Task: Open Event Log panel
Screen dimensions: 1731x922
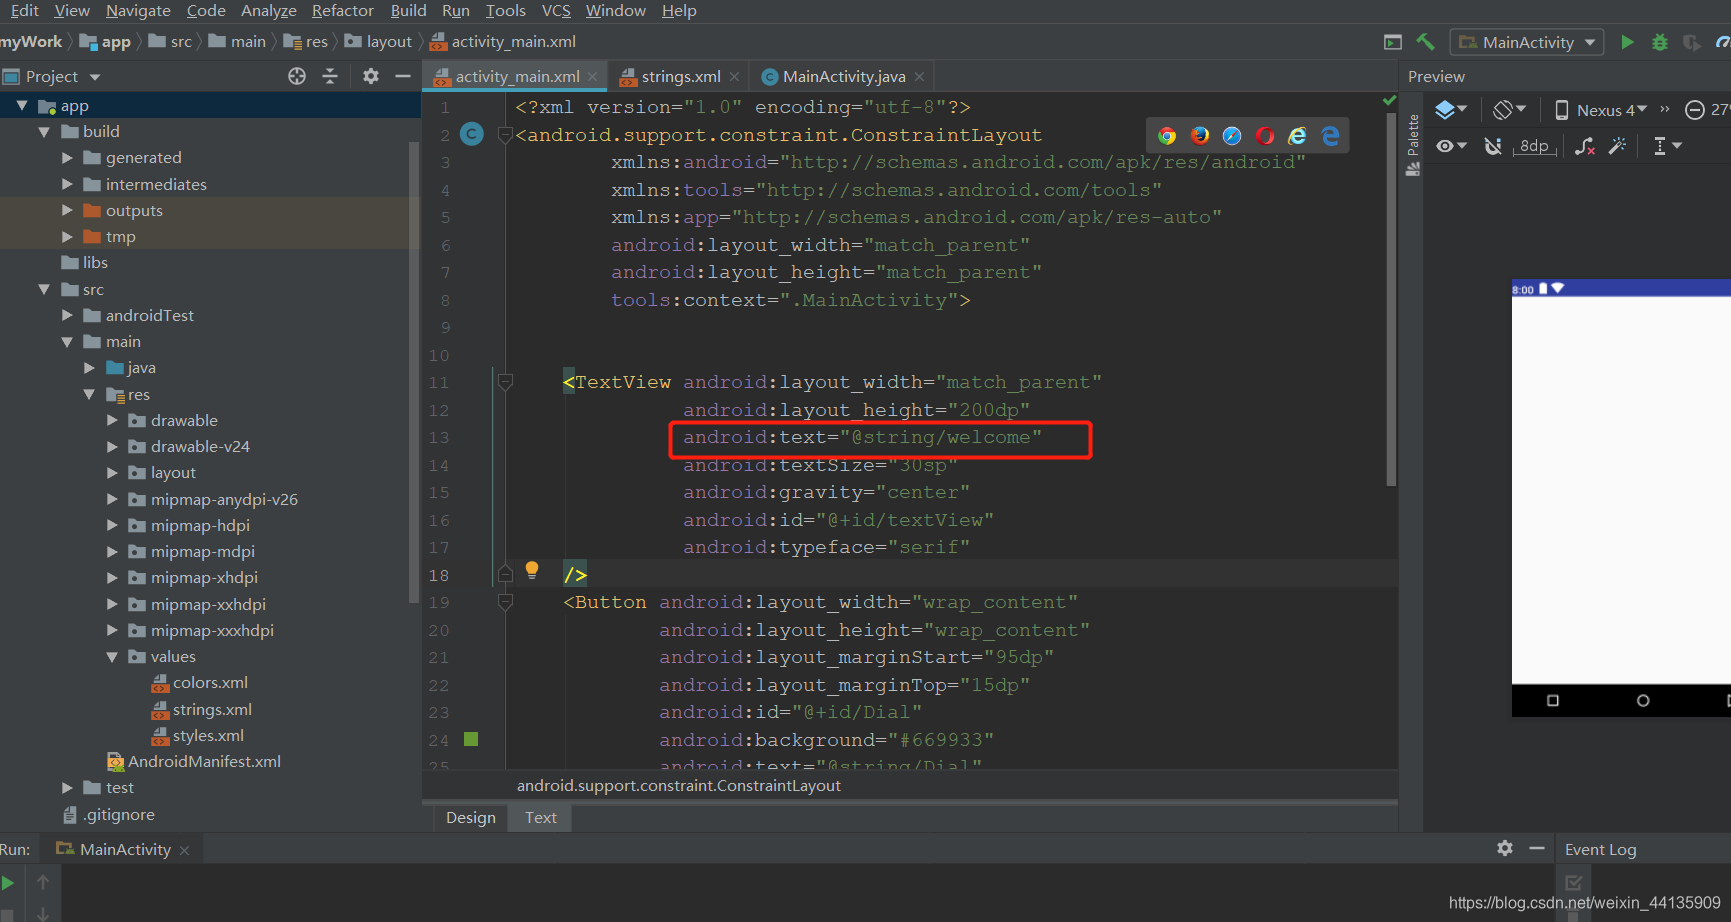Action: point(1600,849)
